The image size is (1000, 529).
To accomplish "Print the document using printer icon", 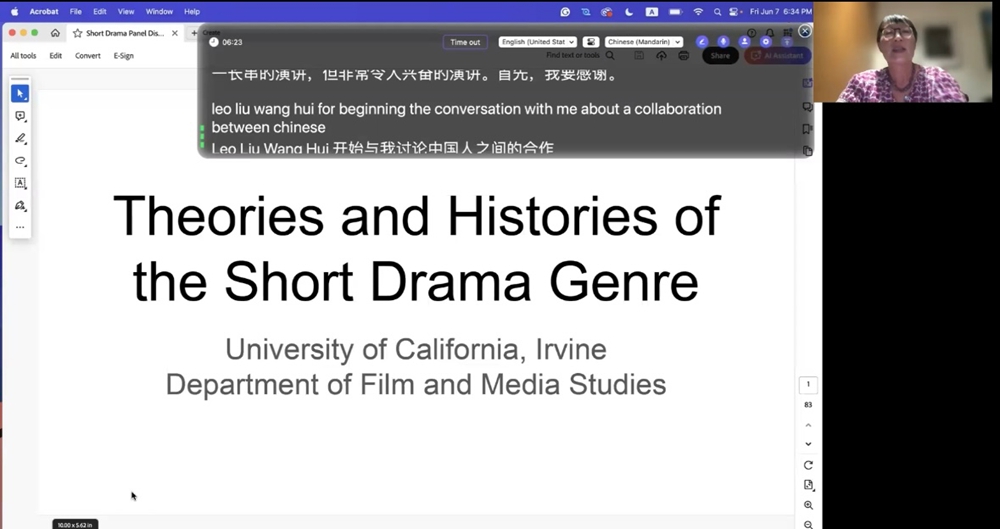I will (x=684, y=56).
